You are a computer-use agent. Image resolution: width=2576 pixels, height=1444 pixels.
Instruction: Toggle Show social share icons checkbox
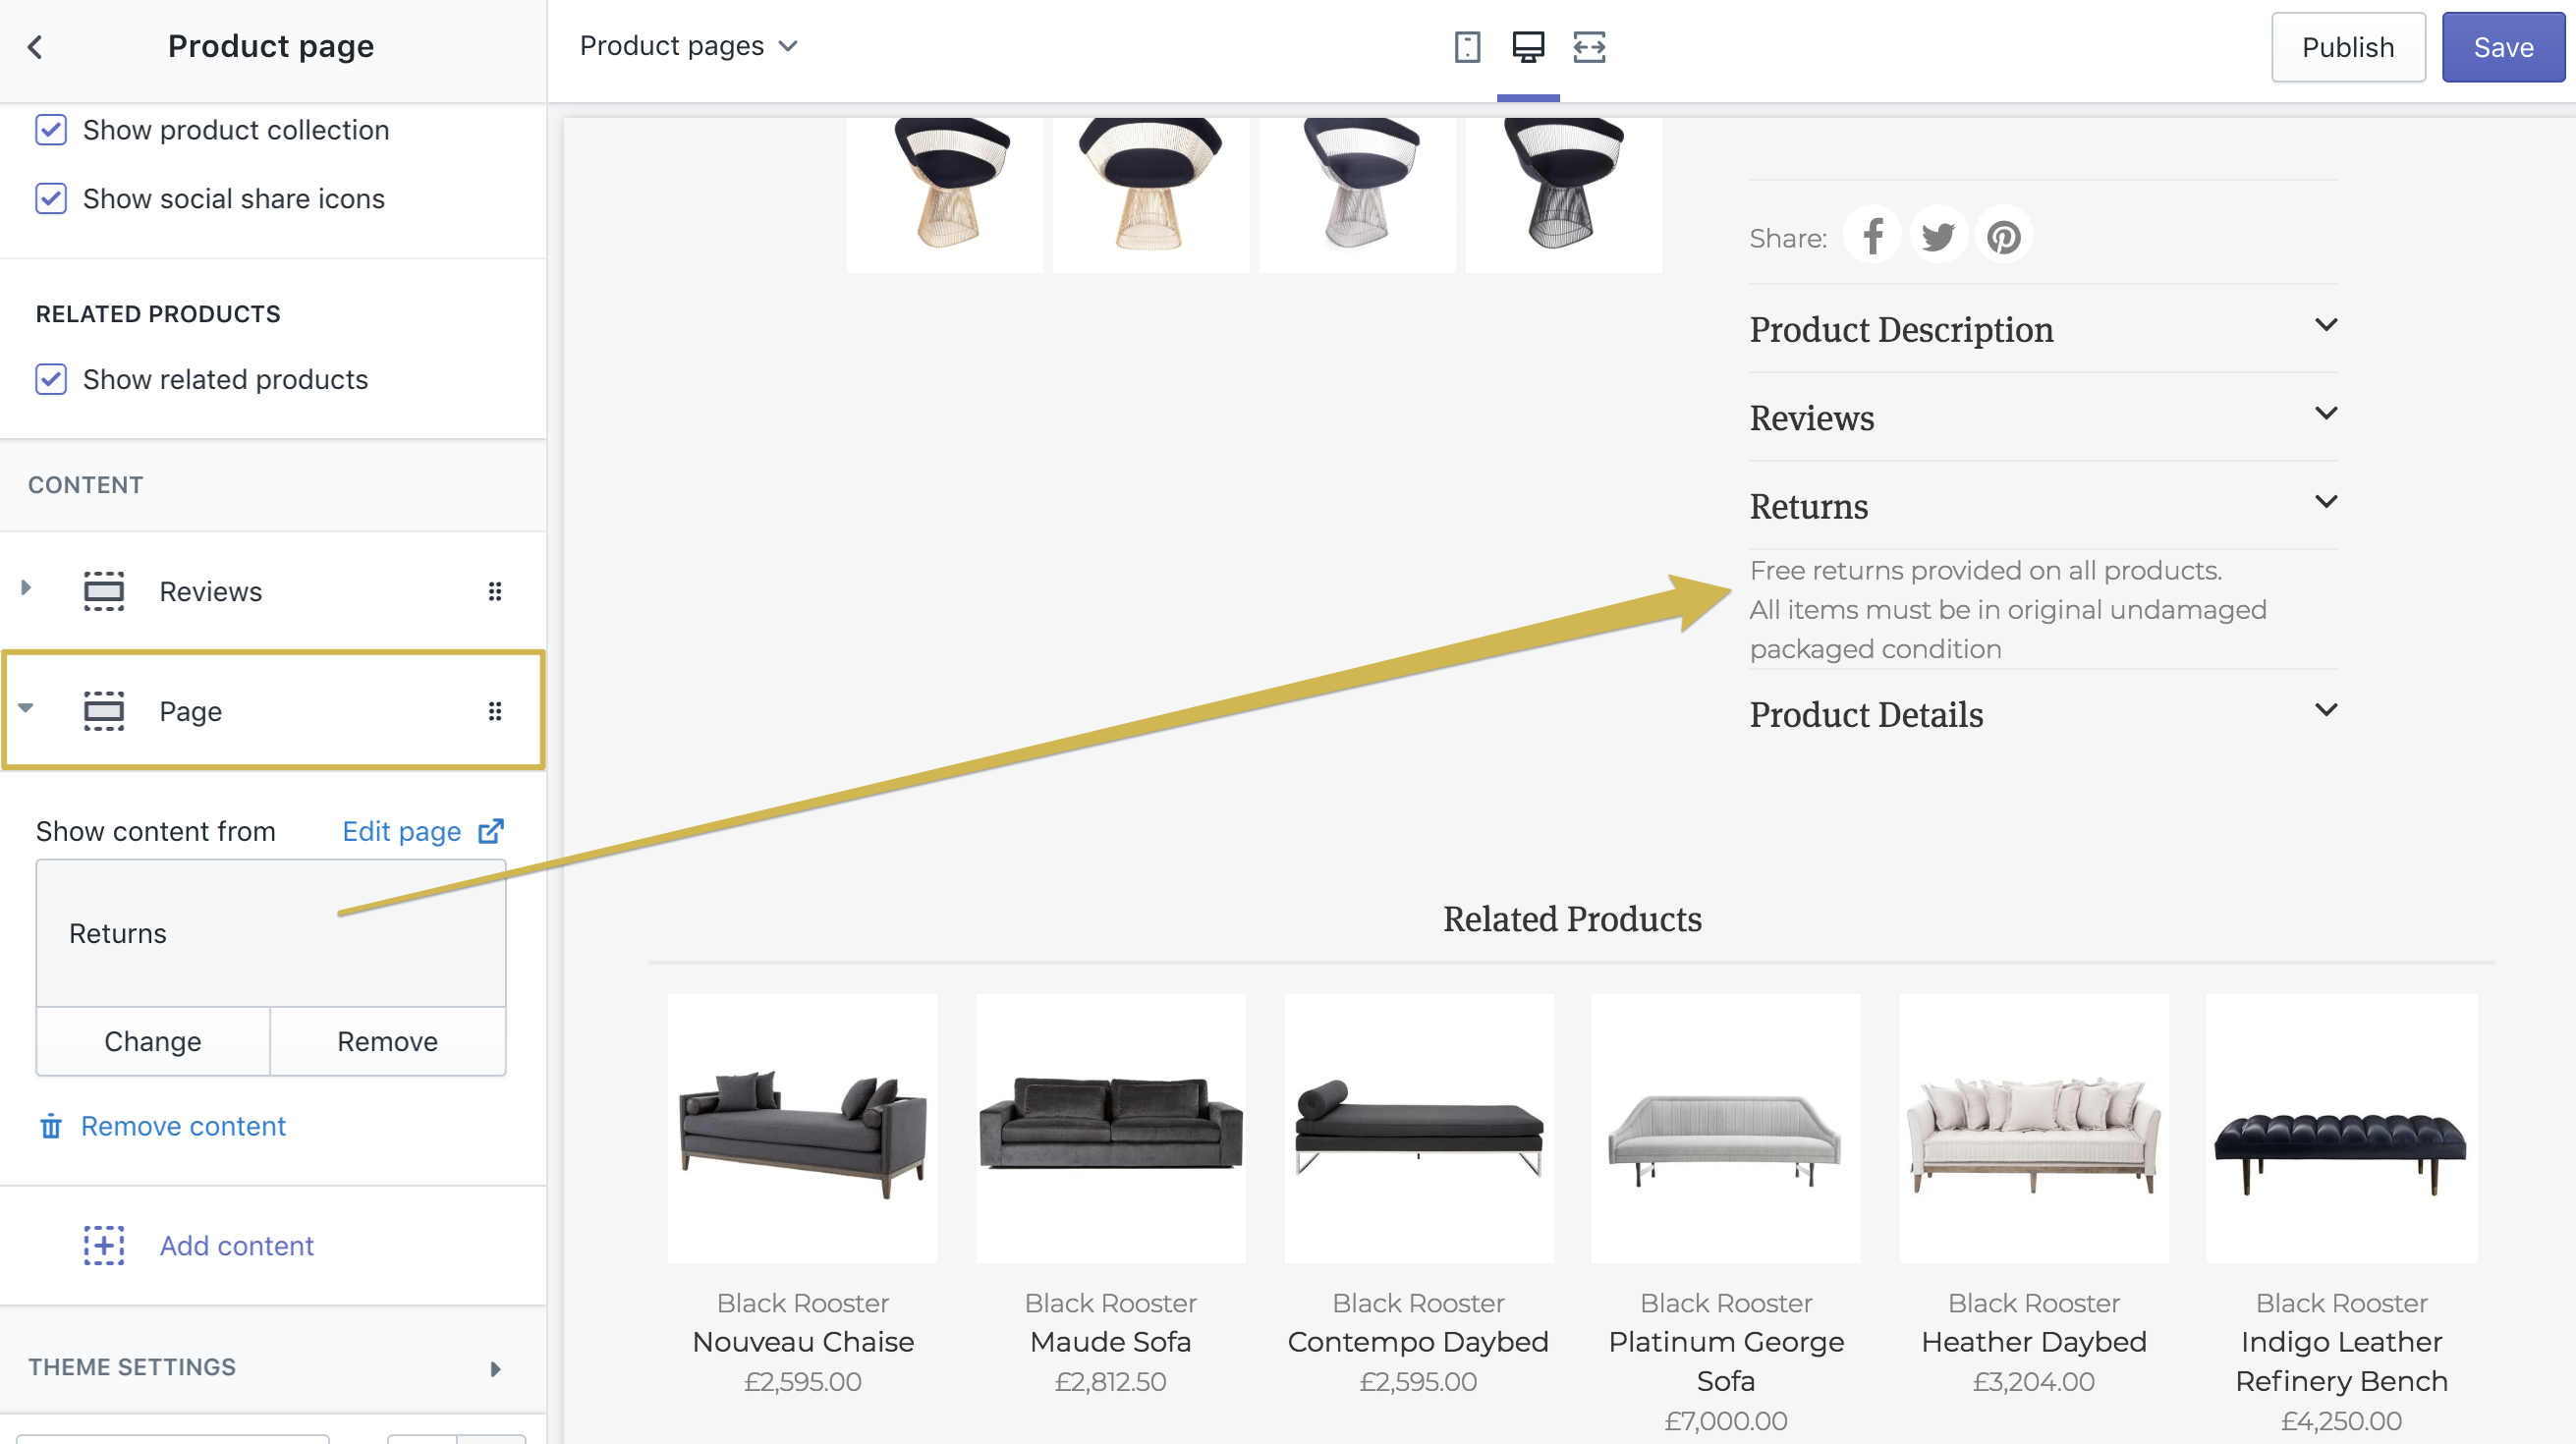point(51,199)
